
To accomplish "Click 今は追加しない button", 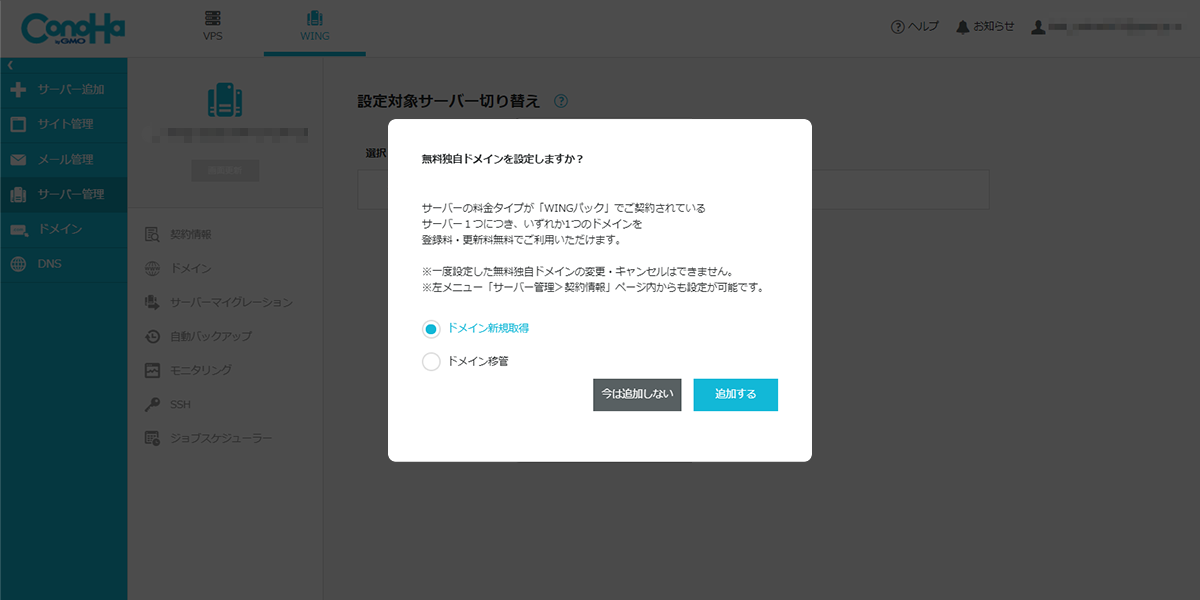I will pyautogui.click(x=637, y=395).
